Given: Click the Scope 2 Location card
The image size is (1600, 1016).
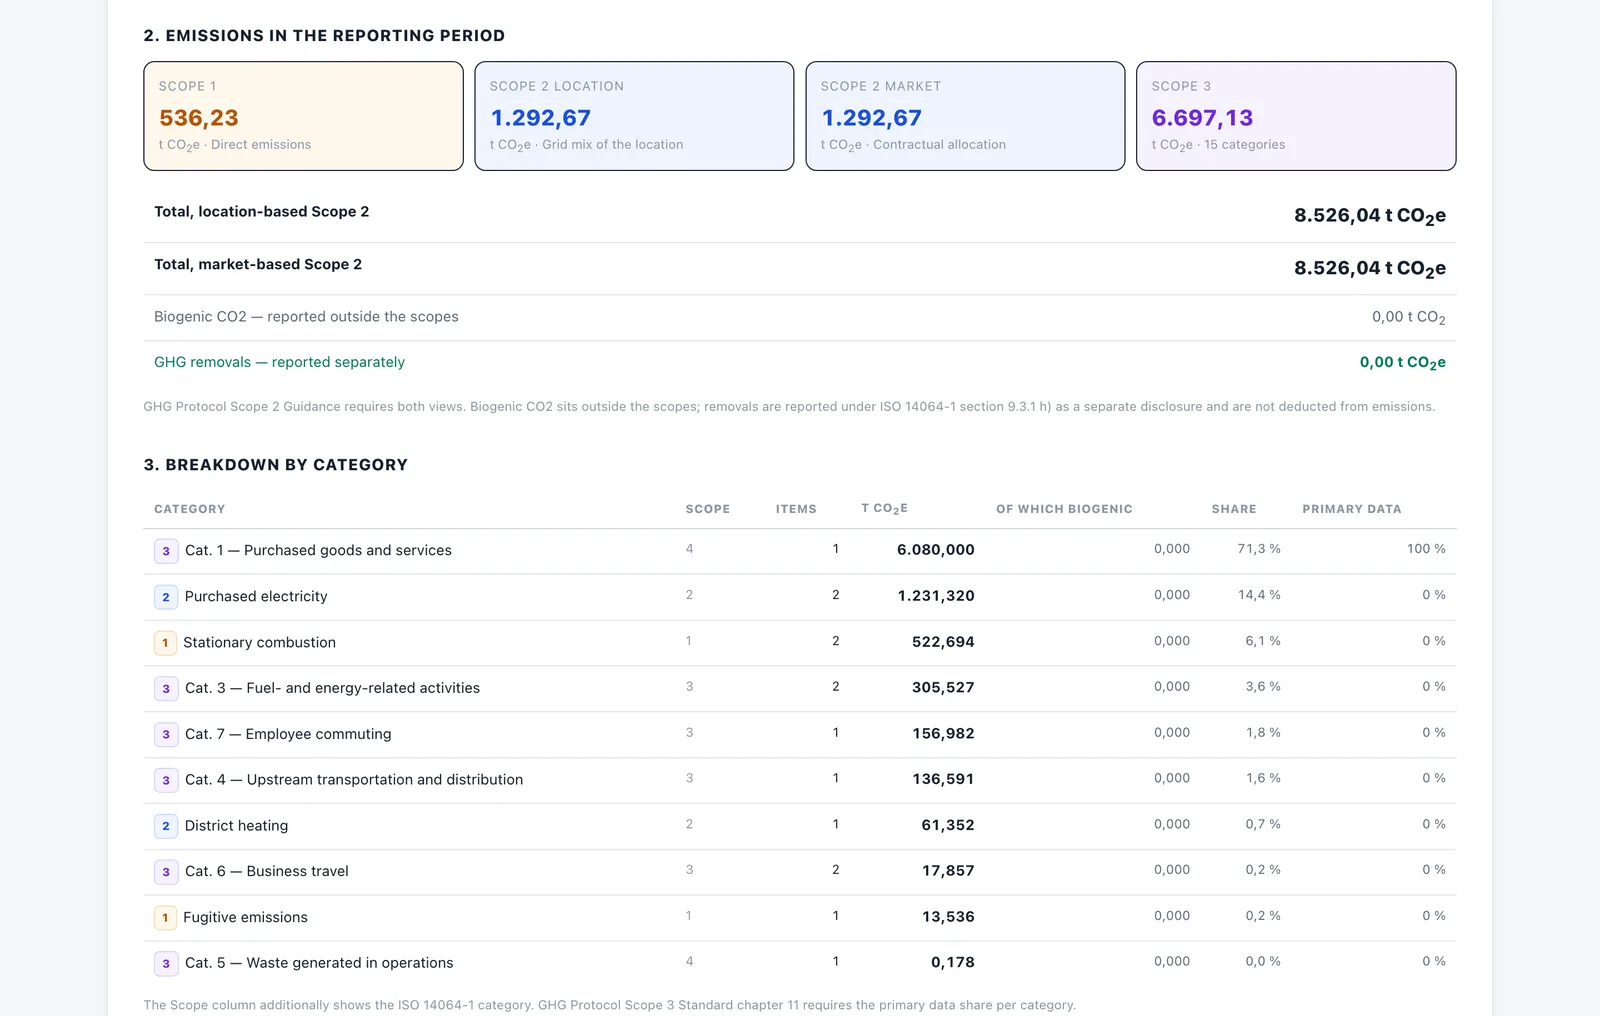Looking at the screenshot, I should 634,116.
